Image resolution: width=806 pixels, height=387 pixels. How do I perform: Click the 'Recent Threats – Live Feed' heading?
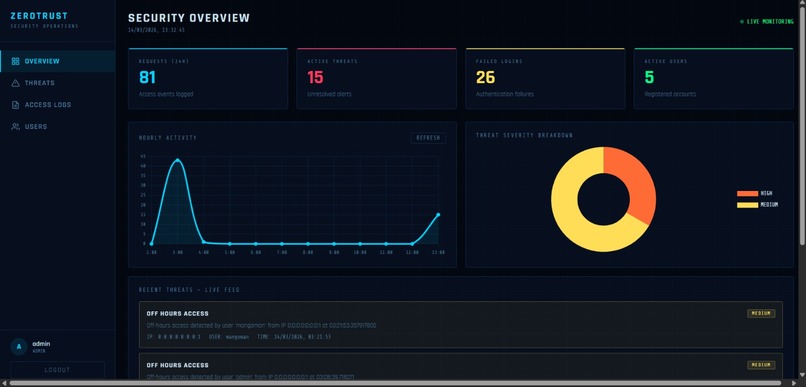(x=189, y=290)
